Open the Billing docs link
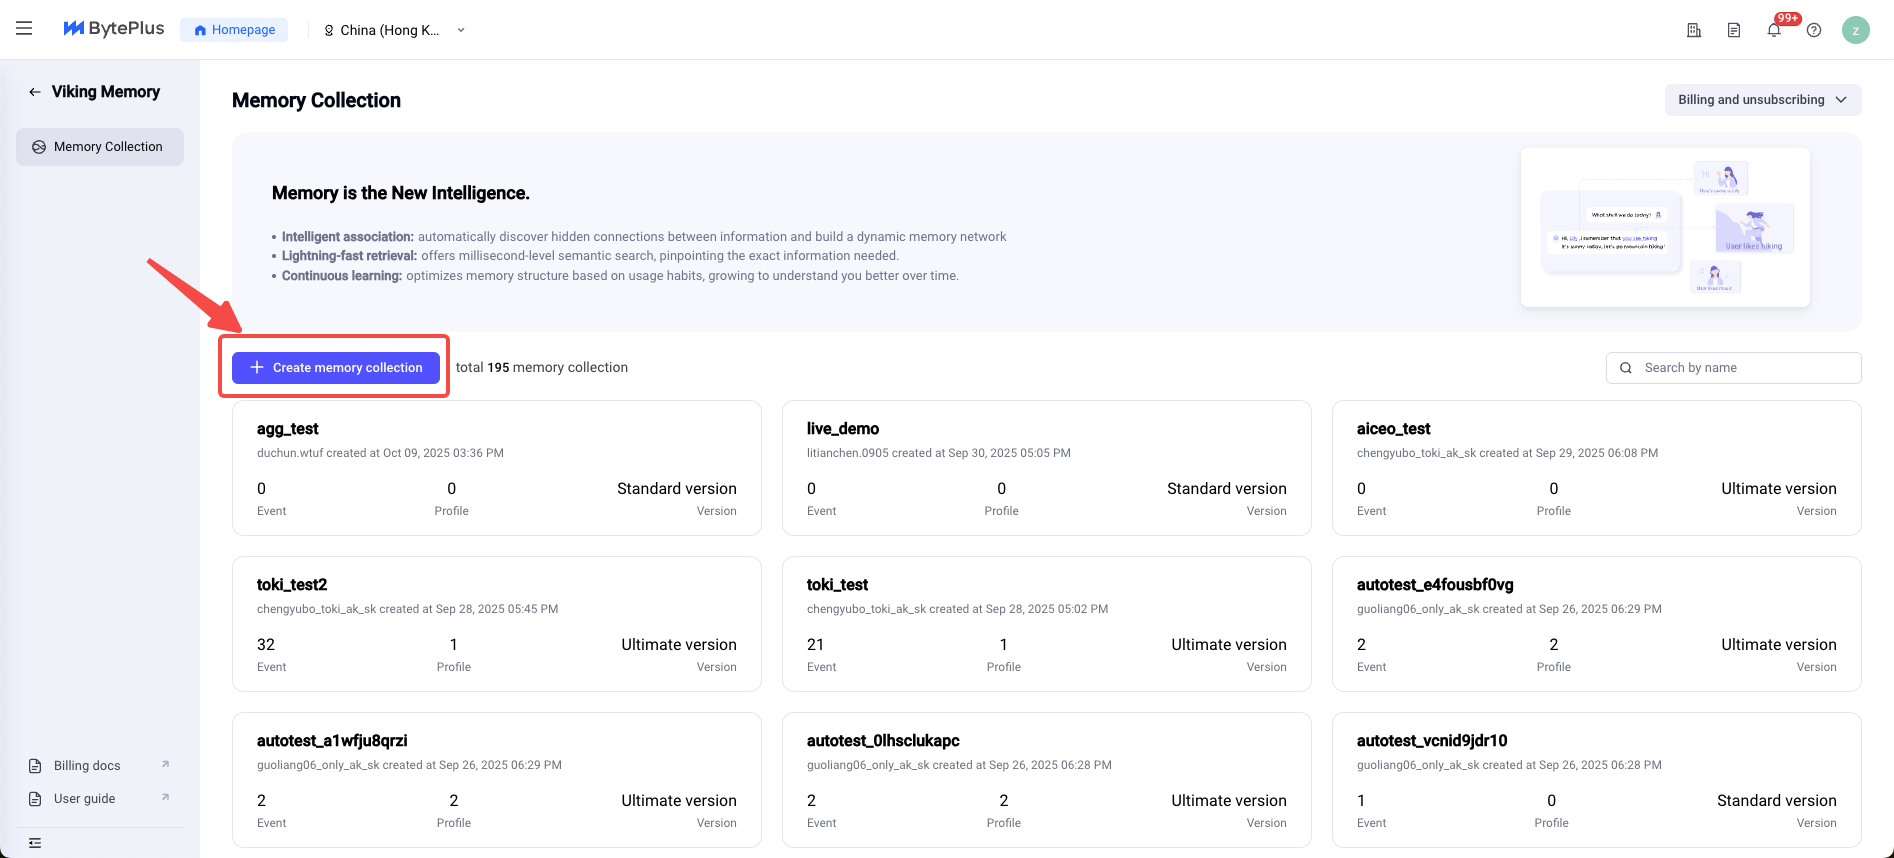The height and width of the screenshot is (858, 1894). point(87,766)
